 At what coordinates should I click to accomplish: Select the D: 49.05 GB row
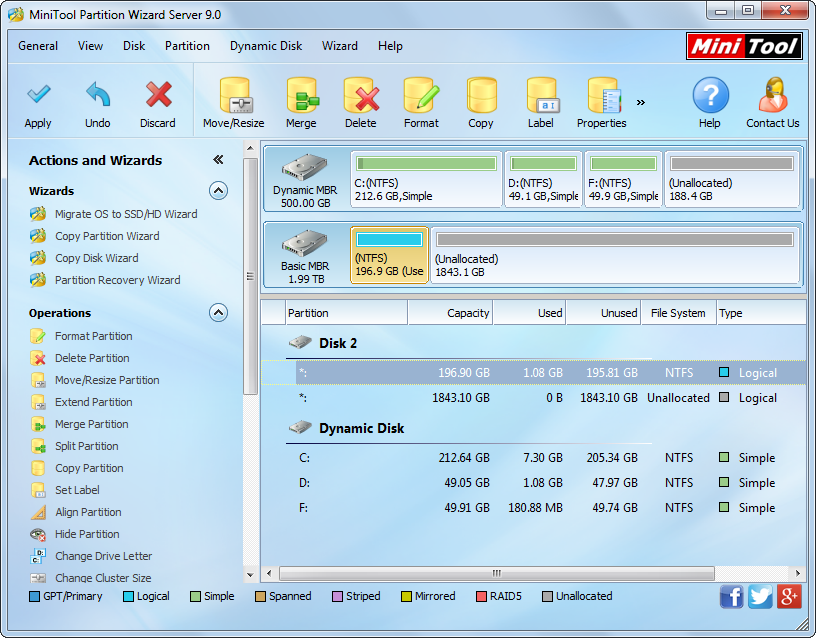(x=533, y=483)
